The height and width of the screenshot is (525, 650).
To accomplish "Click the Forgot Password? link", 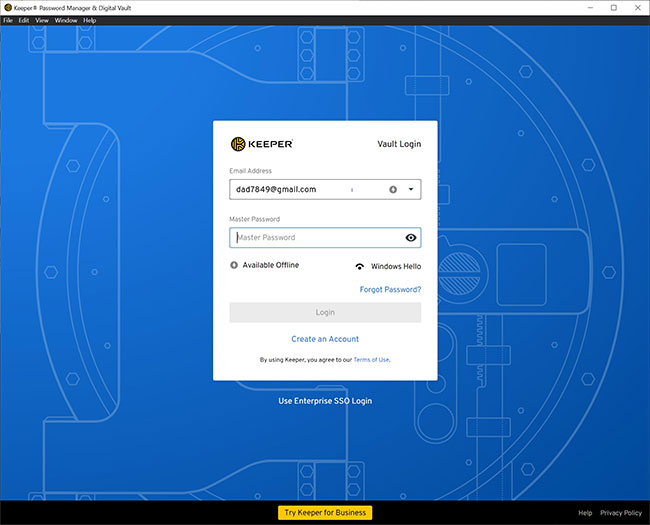I will 390,289.
